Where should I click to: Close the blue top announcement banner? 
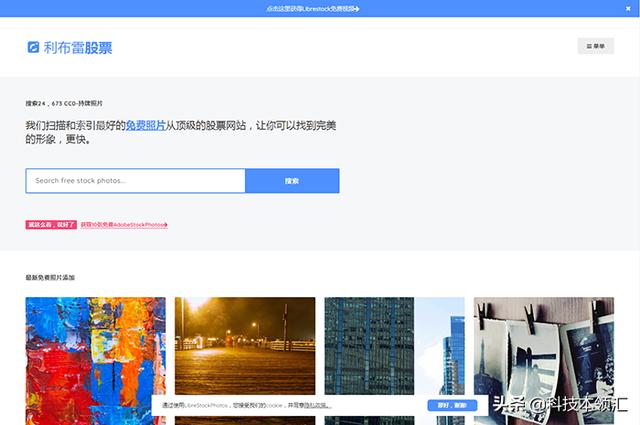click(628, 9)
